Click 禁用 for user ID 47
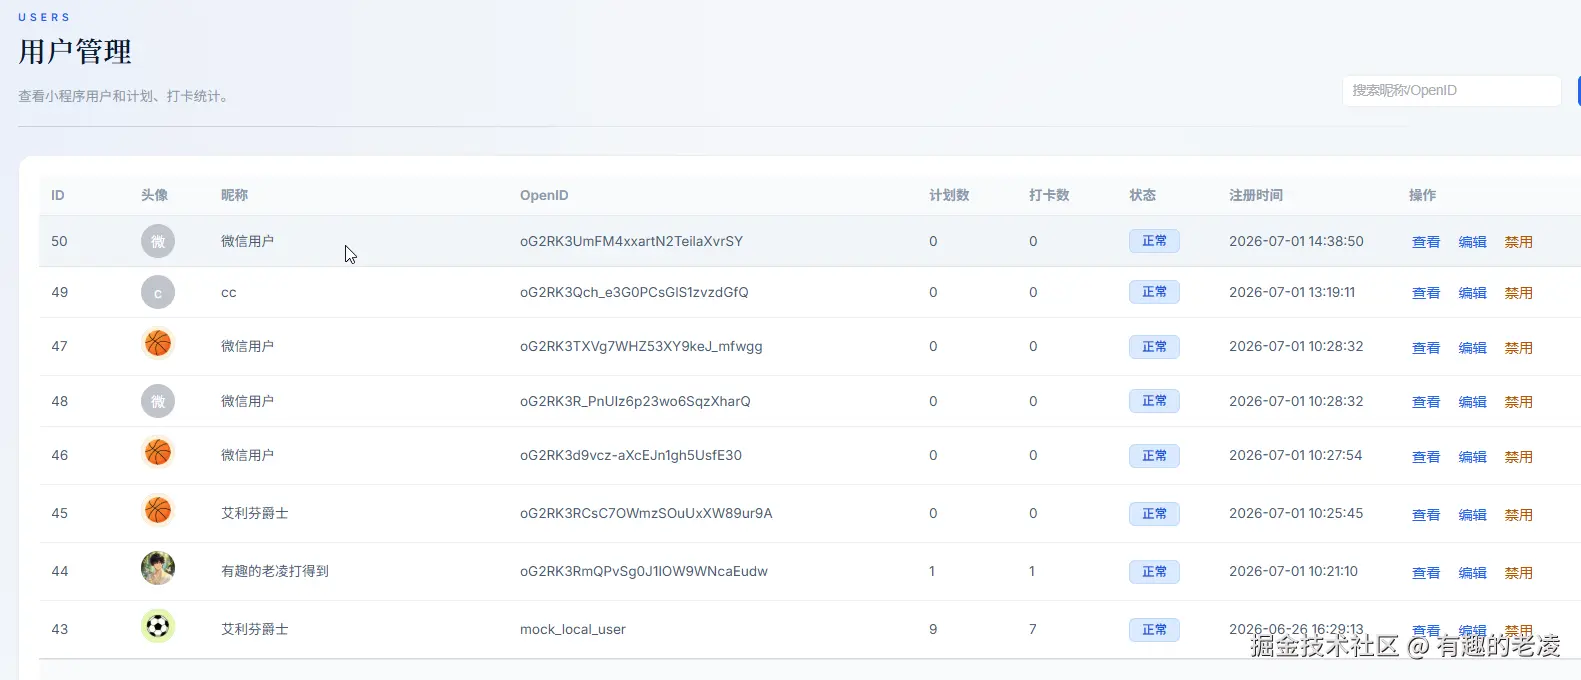The image size is (1581, 680). pyautogui.click(x=1518, y=348)
